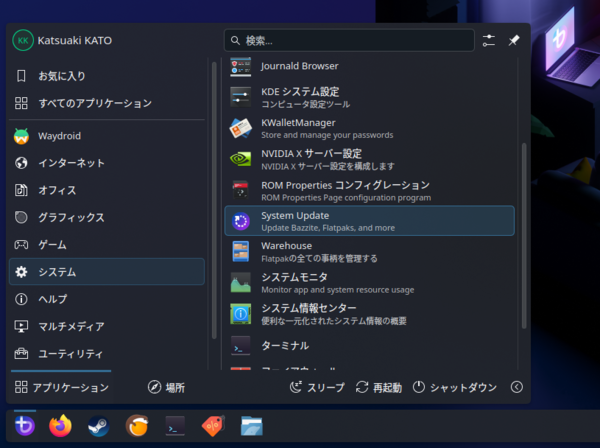Open システムモニタ icon

point(241,283)
